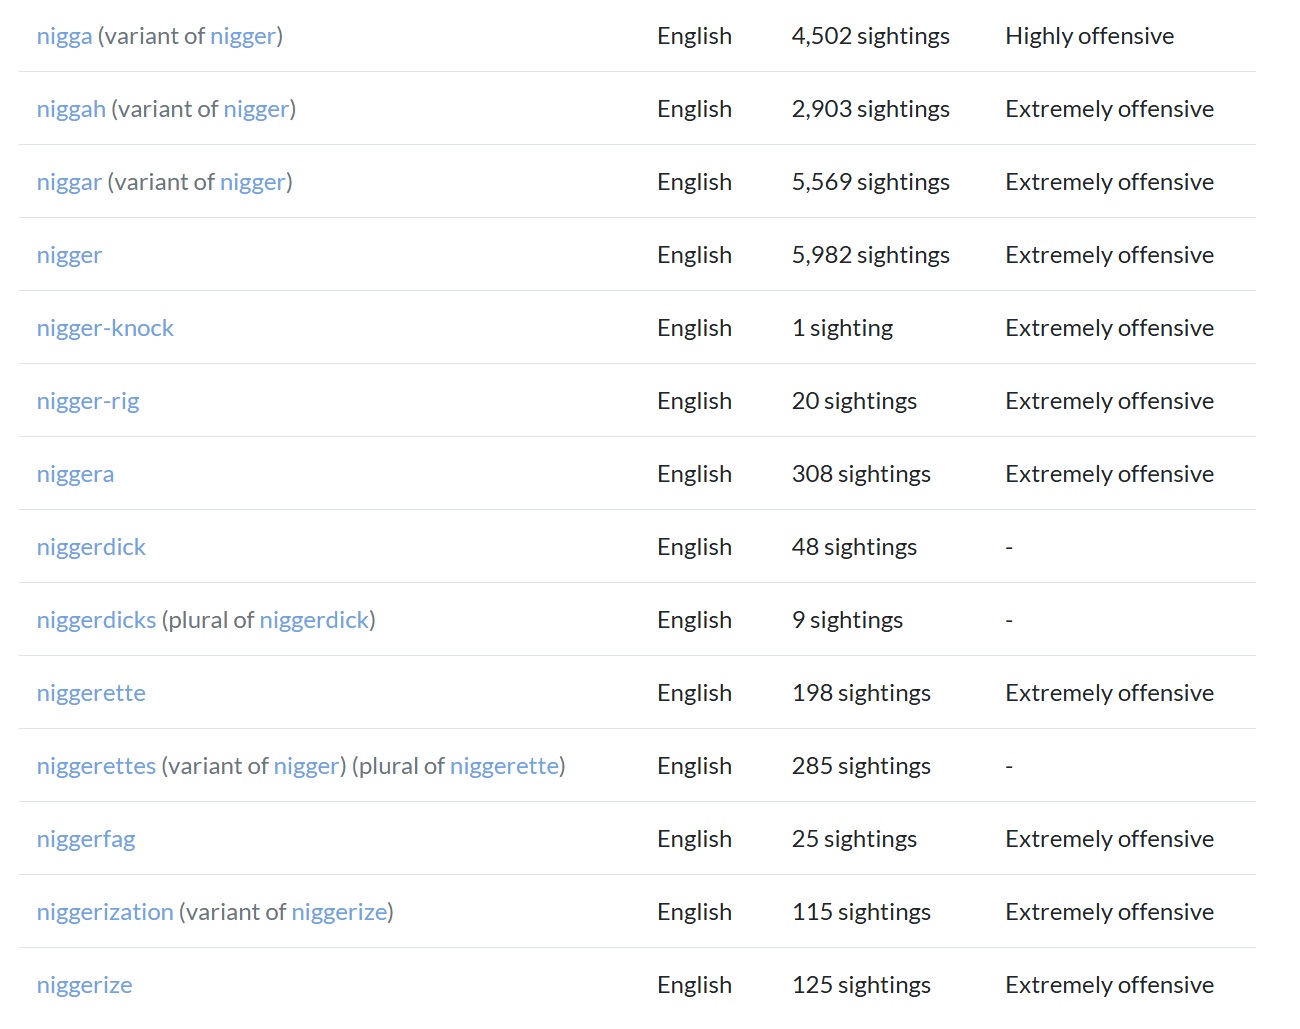Open the main word link in the 5,569 sightings row
Viewport: 1300px width, 1029px height.
69,183
